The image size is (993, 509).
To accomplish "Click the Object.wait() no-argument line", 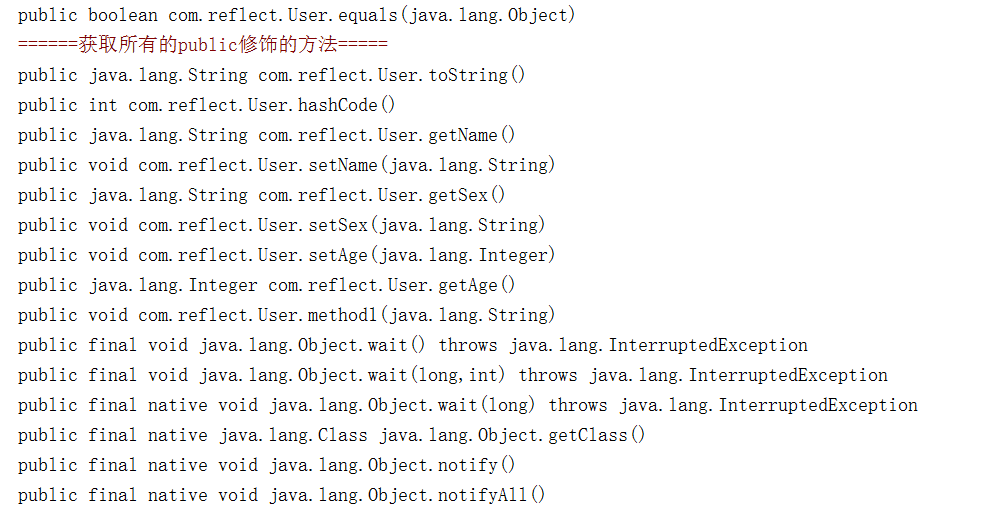I will click(x=412, y=345).
